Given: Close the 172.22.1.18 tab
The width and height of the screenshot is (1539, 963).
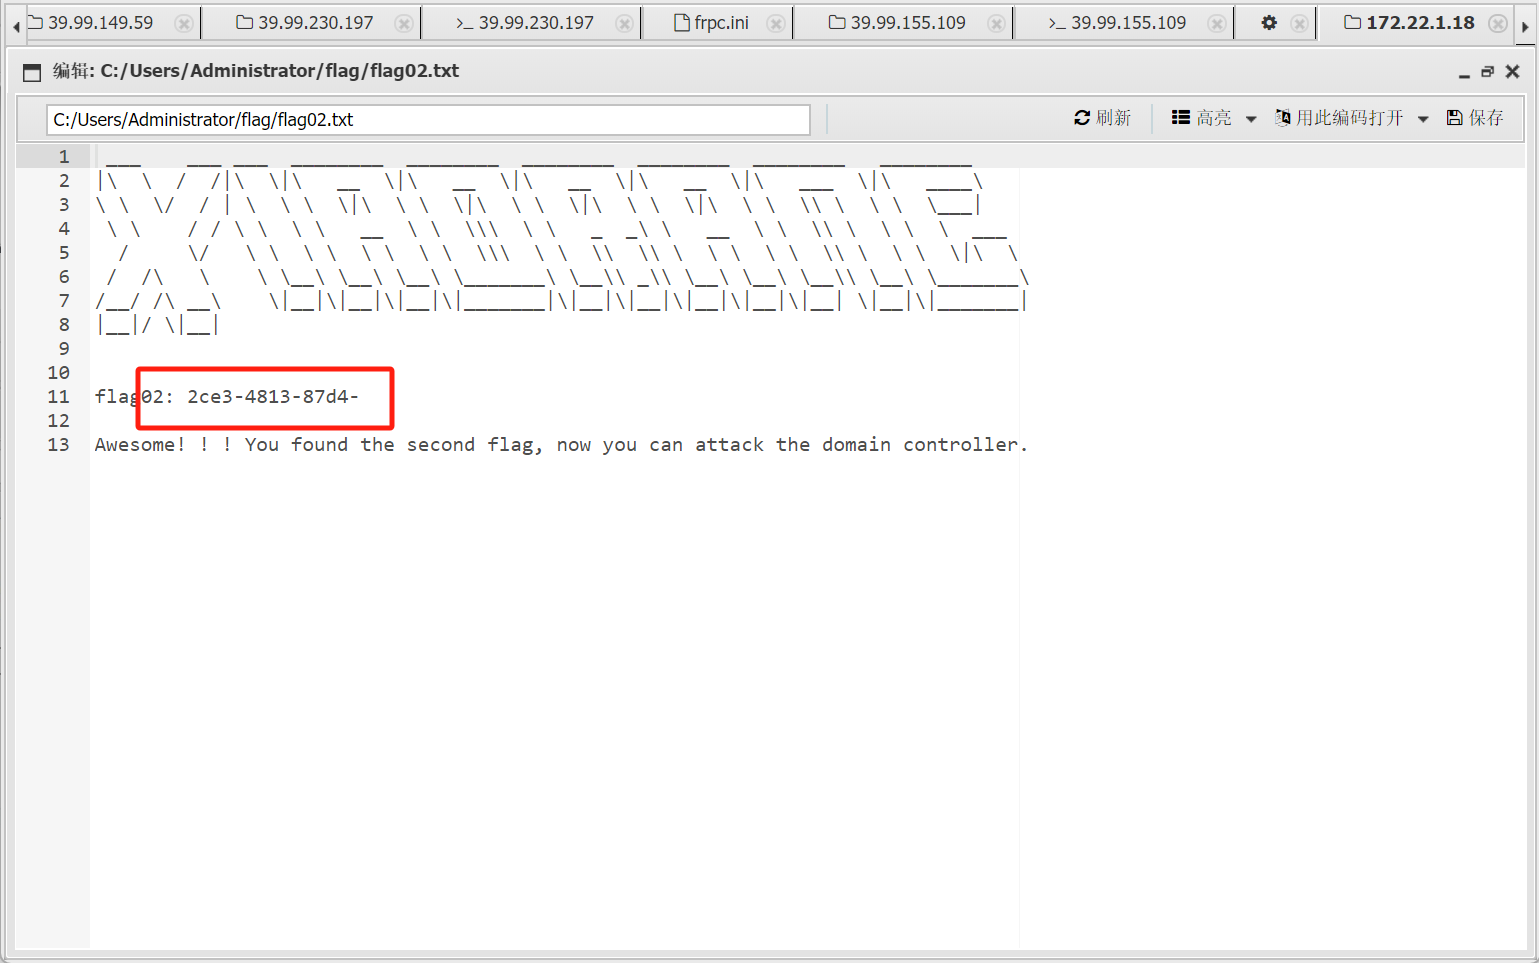Looking at the screenshot, I should click(x=1497, y=24).
